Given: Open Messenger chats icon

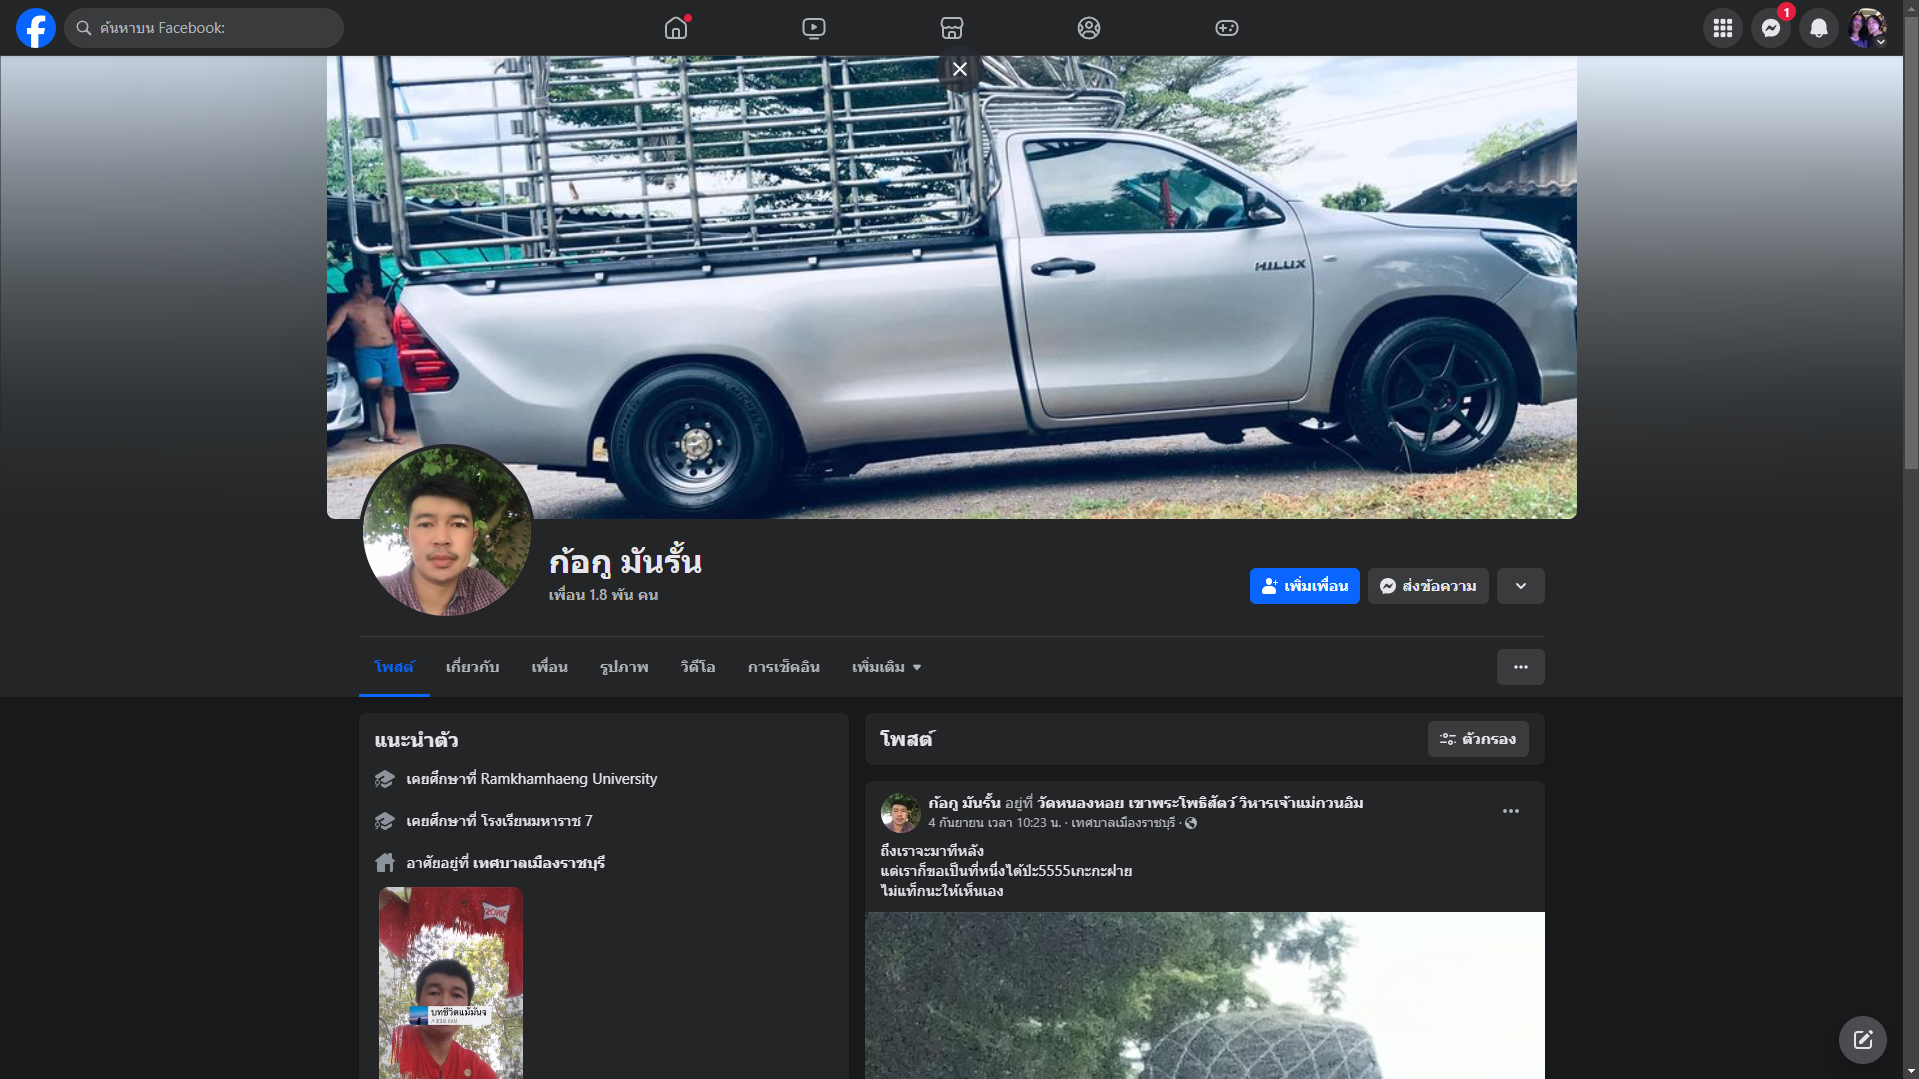Looking at the screenshot, I should tap(1771, 28).
